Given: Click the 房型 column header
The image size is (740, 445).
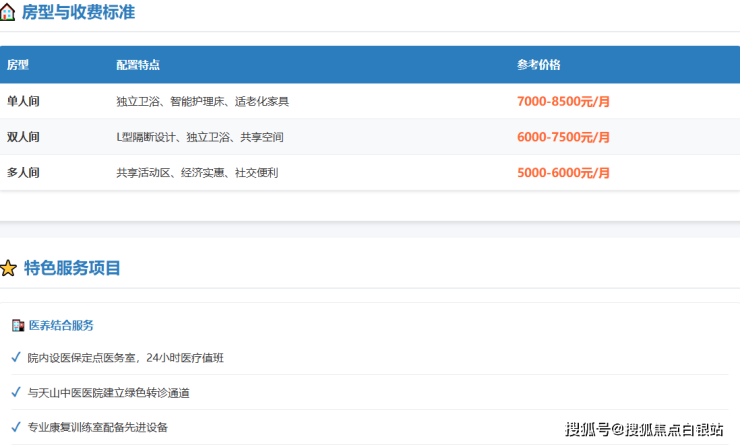Looking at the screenshot, I should pyautogui.click(x=18, y=65).
